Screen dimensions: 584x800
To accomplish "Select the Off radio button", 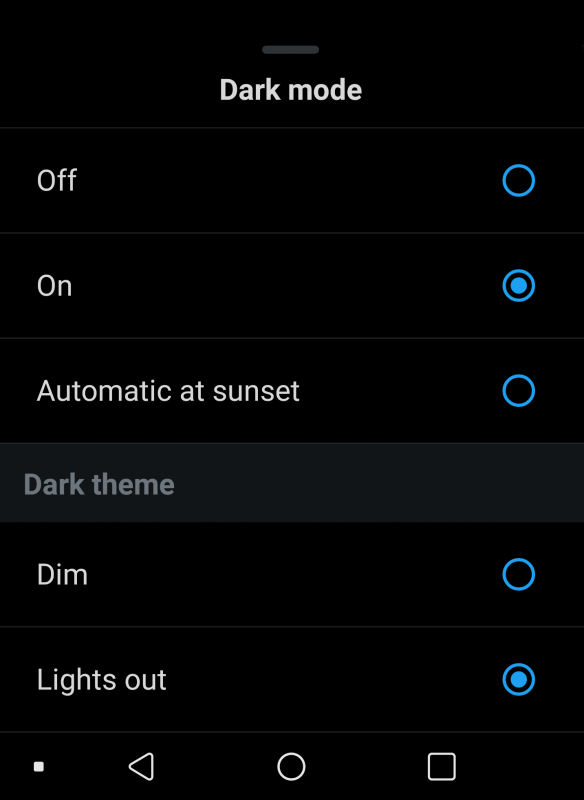I will [x=519, y=180].
